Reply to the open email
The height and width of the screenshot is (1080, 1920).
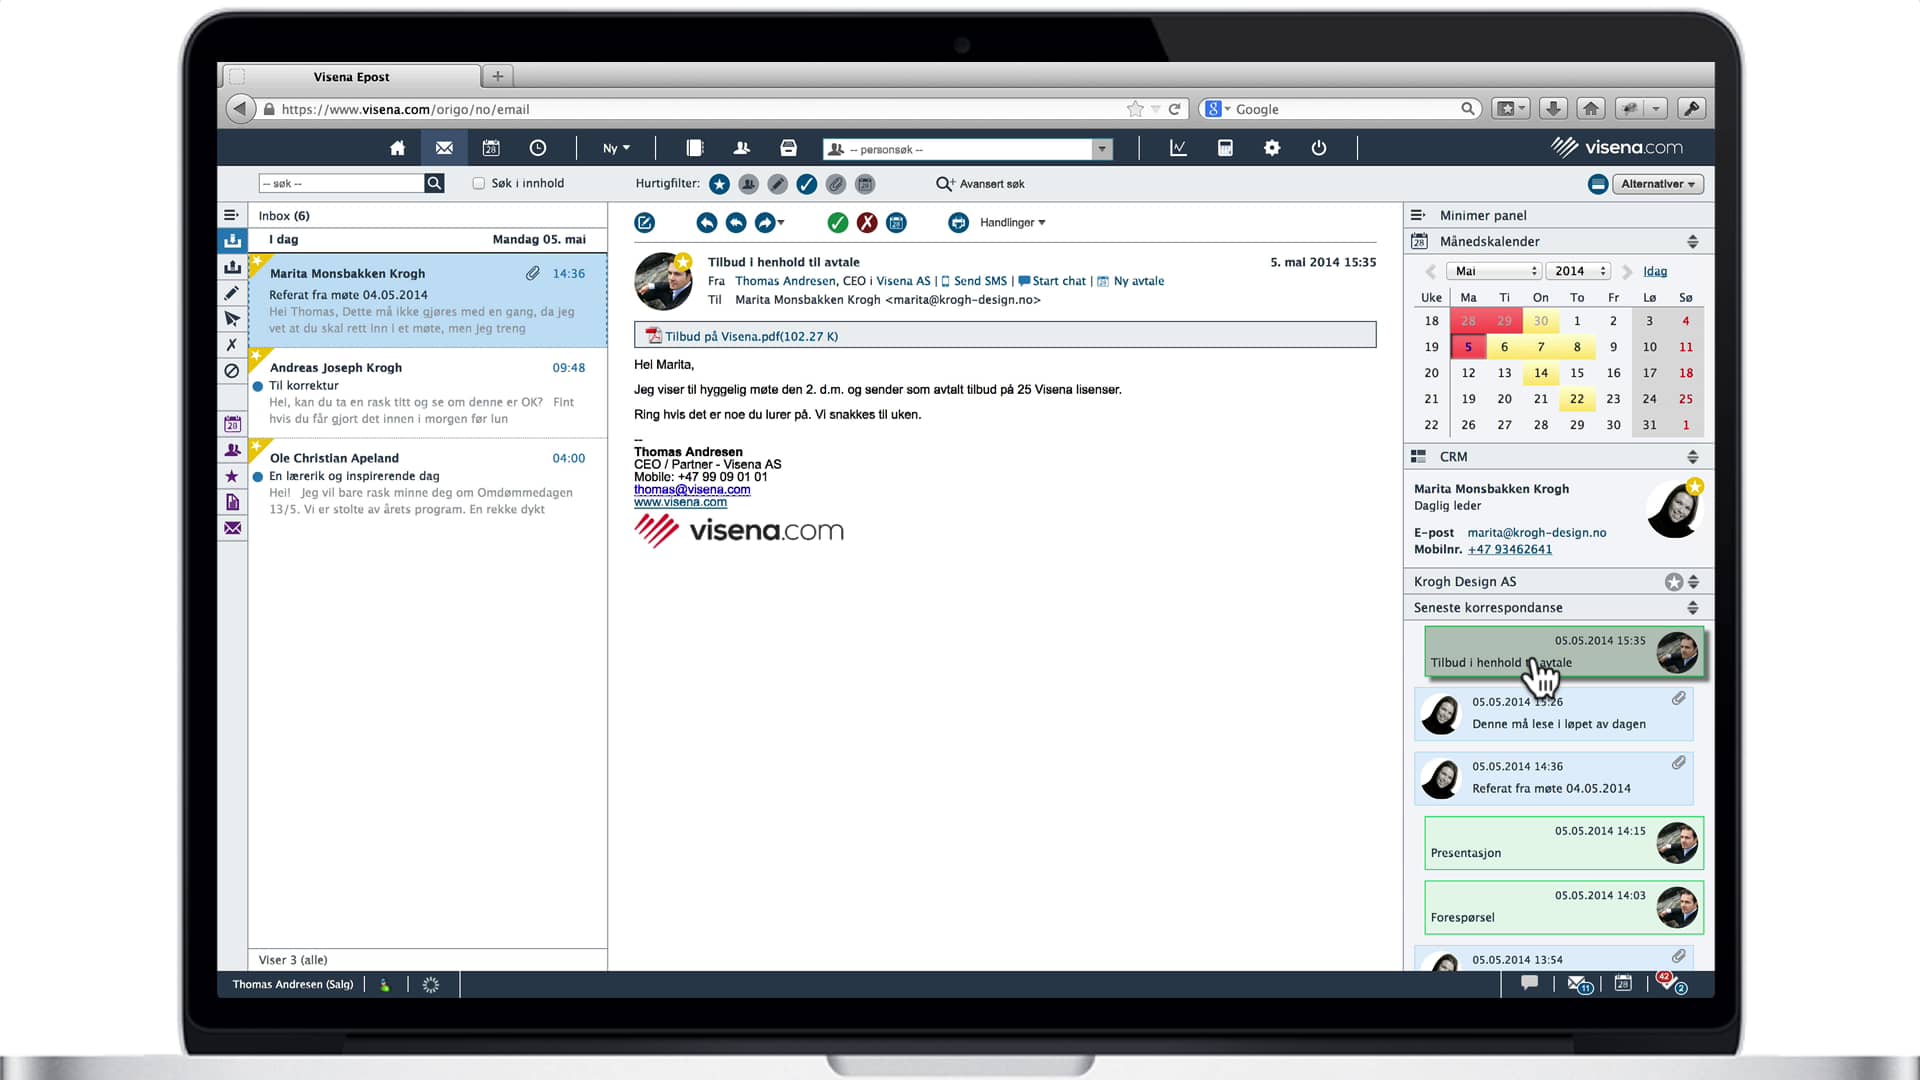(707, 223)
